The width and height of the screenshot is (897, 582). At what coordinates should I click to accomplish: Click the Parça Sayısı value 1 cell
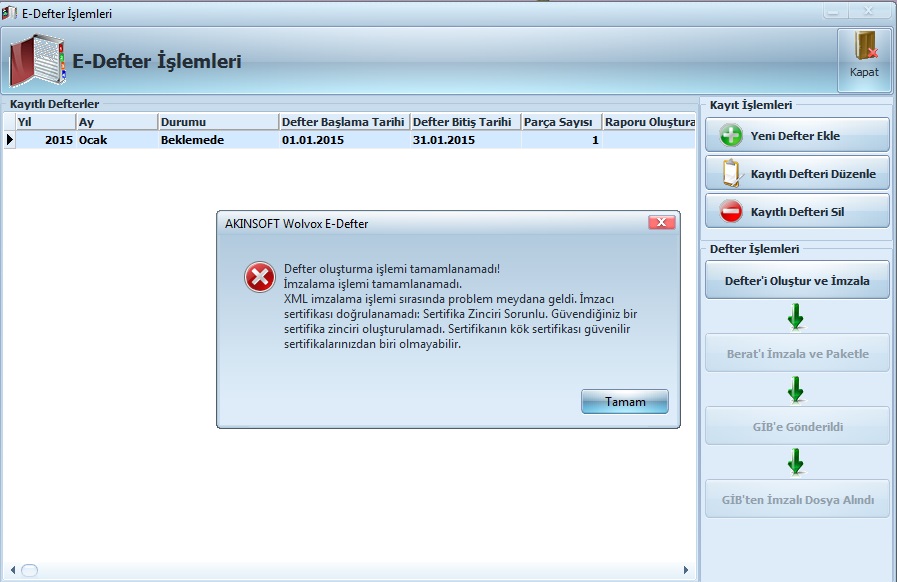click(x=561, y=140)
